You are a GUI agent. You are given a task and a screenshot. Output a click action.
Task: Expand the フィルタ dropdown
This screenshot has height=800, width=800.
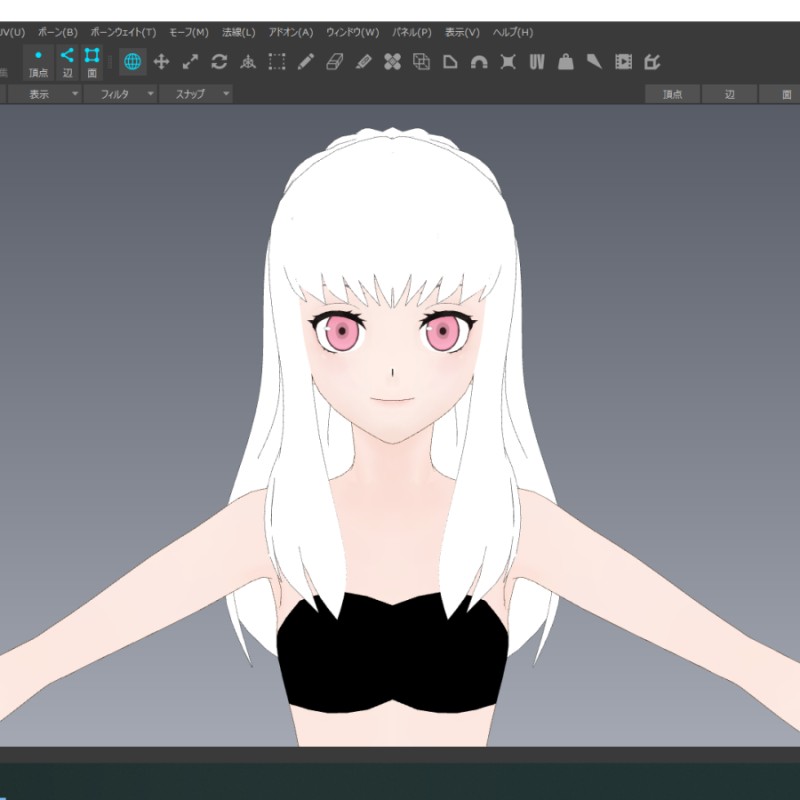coord(120,94)
